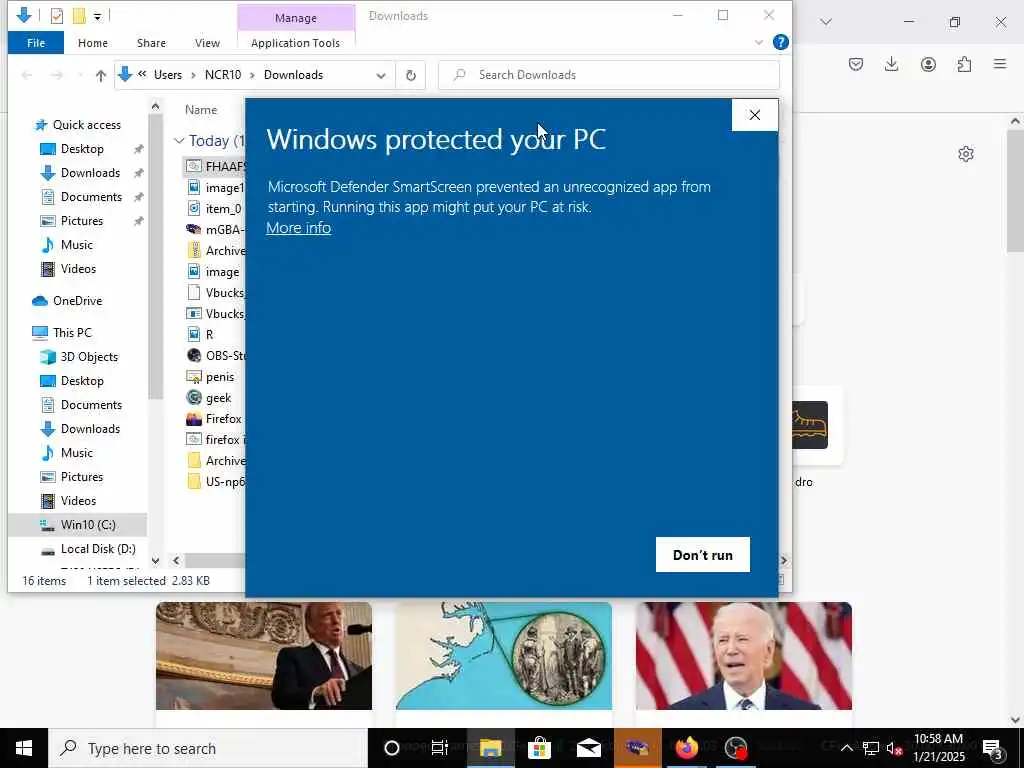Viewport: 1024px width, 768px height.
Task: Open new tab page settings gear
Action: 966,154
